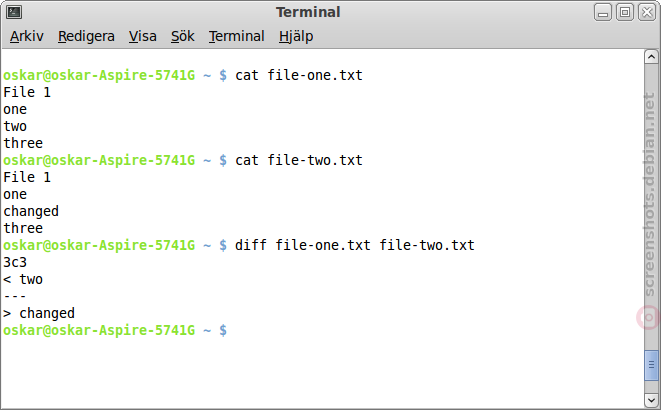Click the blue scrollbar thumb
The width and height of the screenshot is (661, 410).
pos(651,365)
